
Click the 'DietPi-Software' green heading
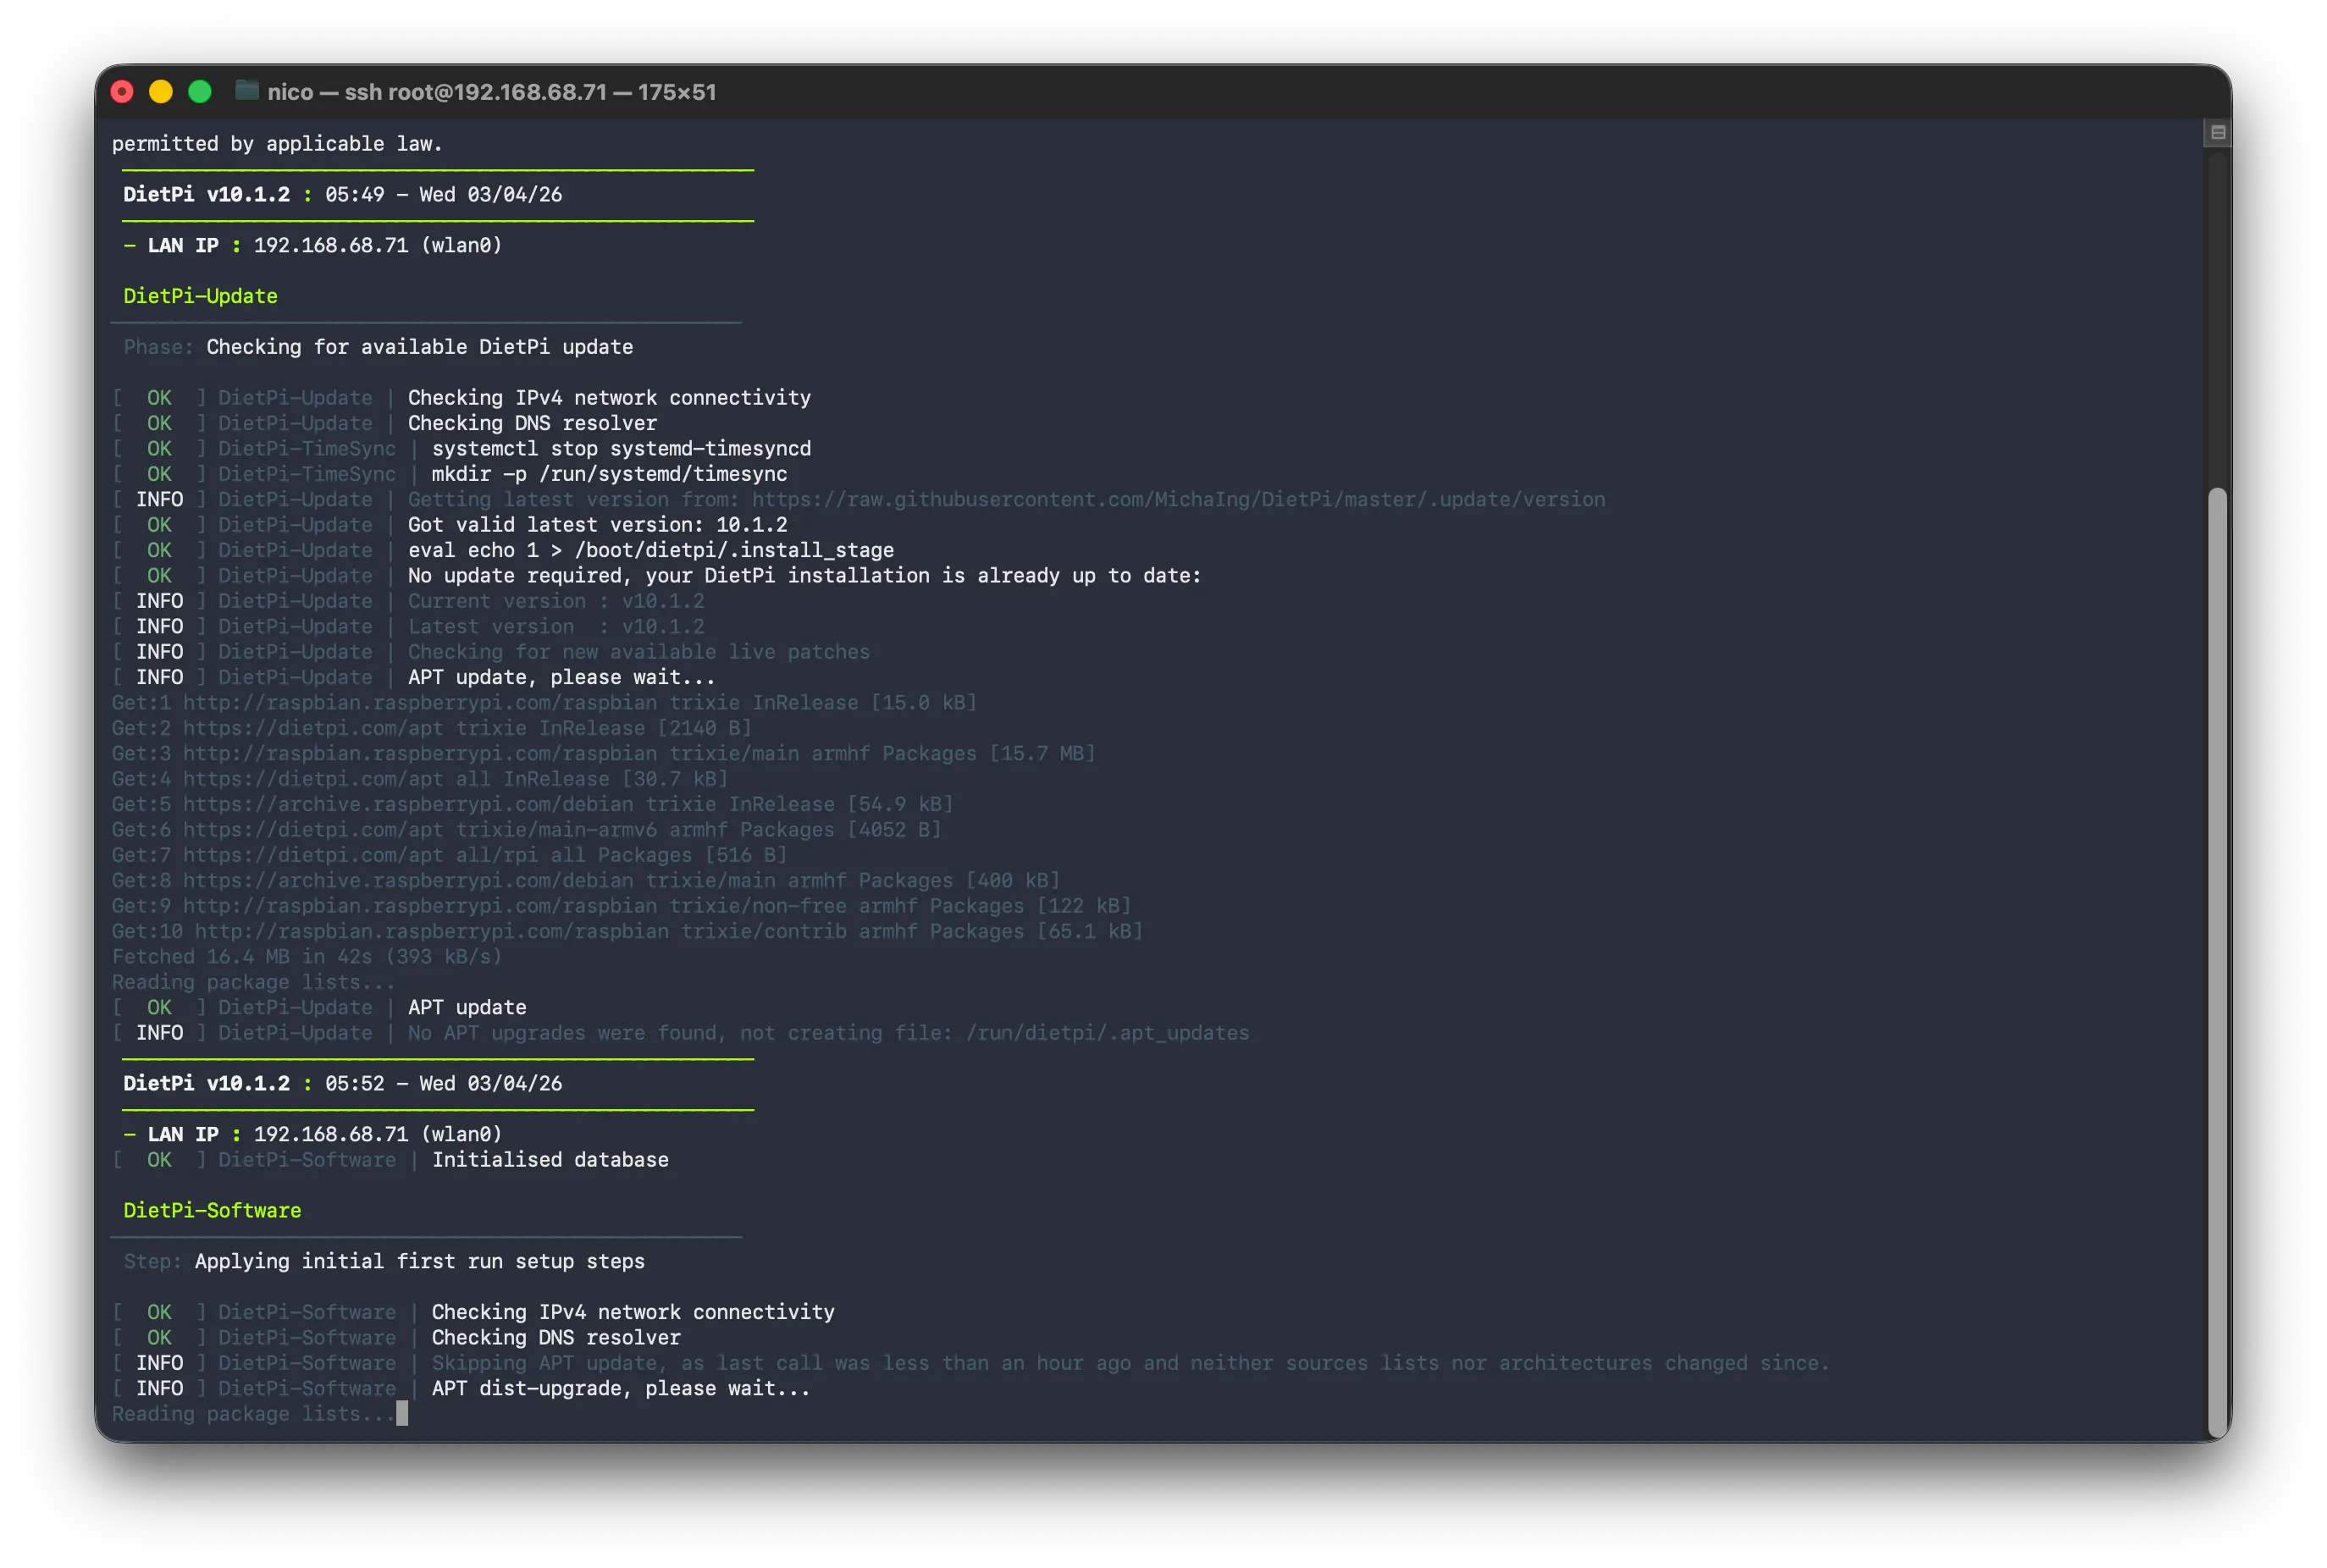coord(212,1210)
